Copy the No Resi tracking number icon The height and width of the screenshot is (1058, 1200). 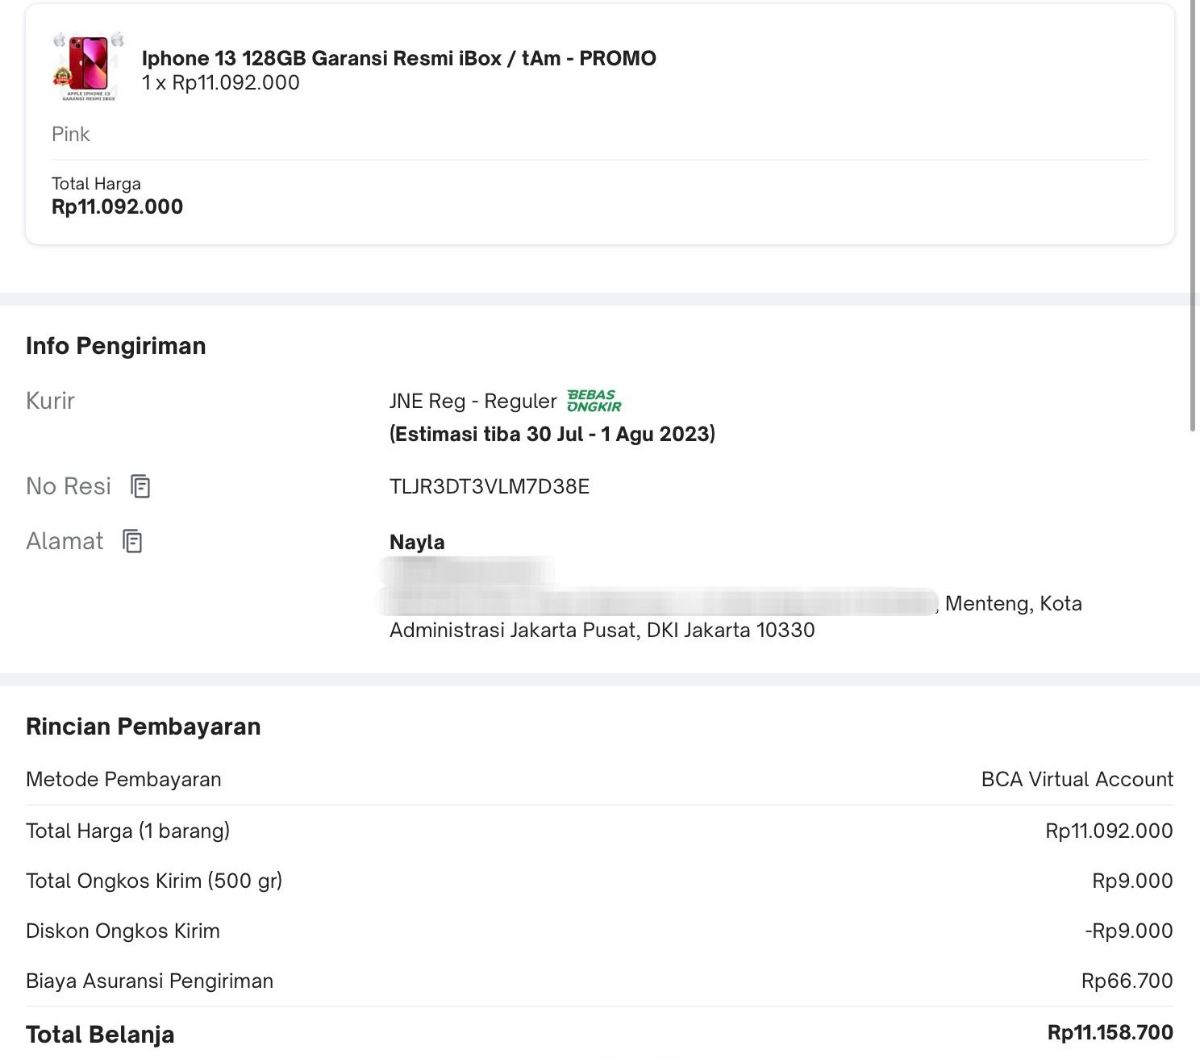click(x=141, y=487)
